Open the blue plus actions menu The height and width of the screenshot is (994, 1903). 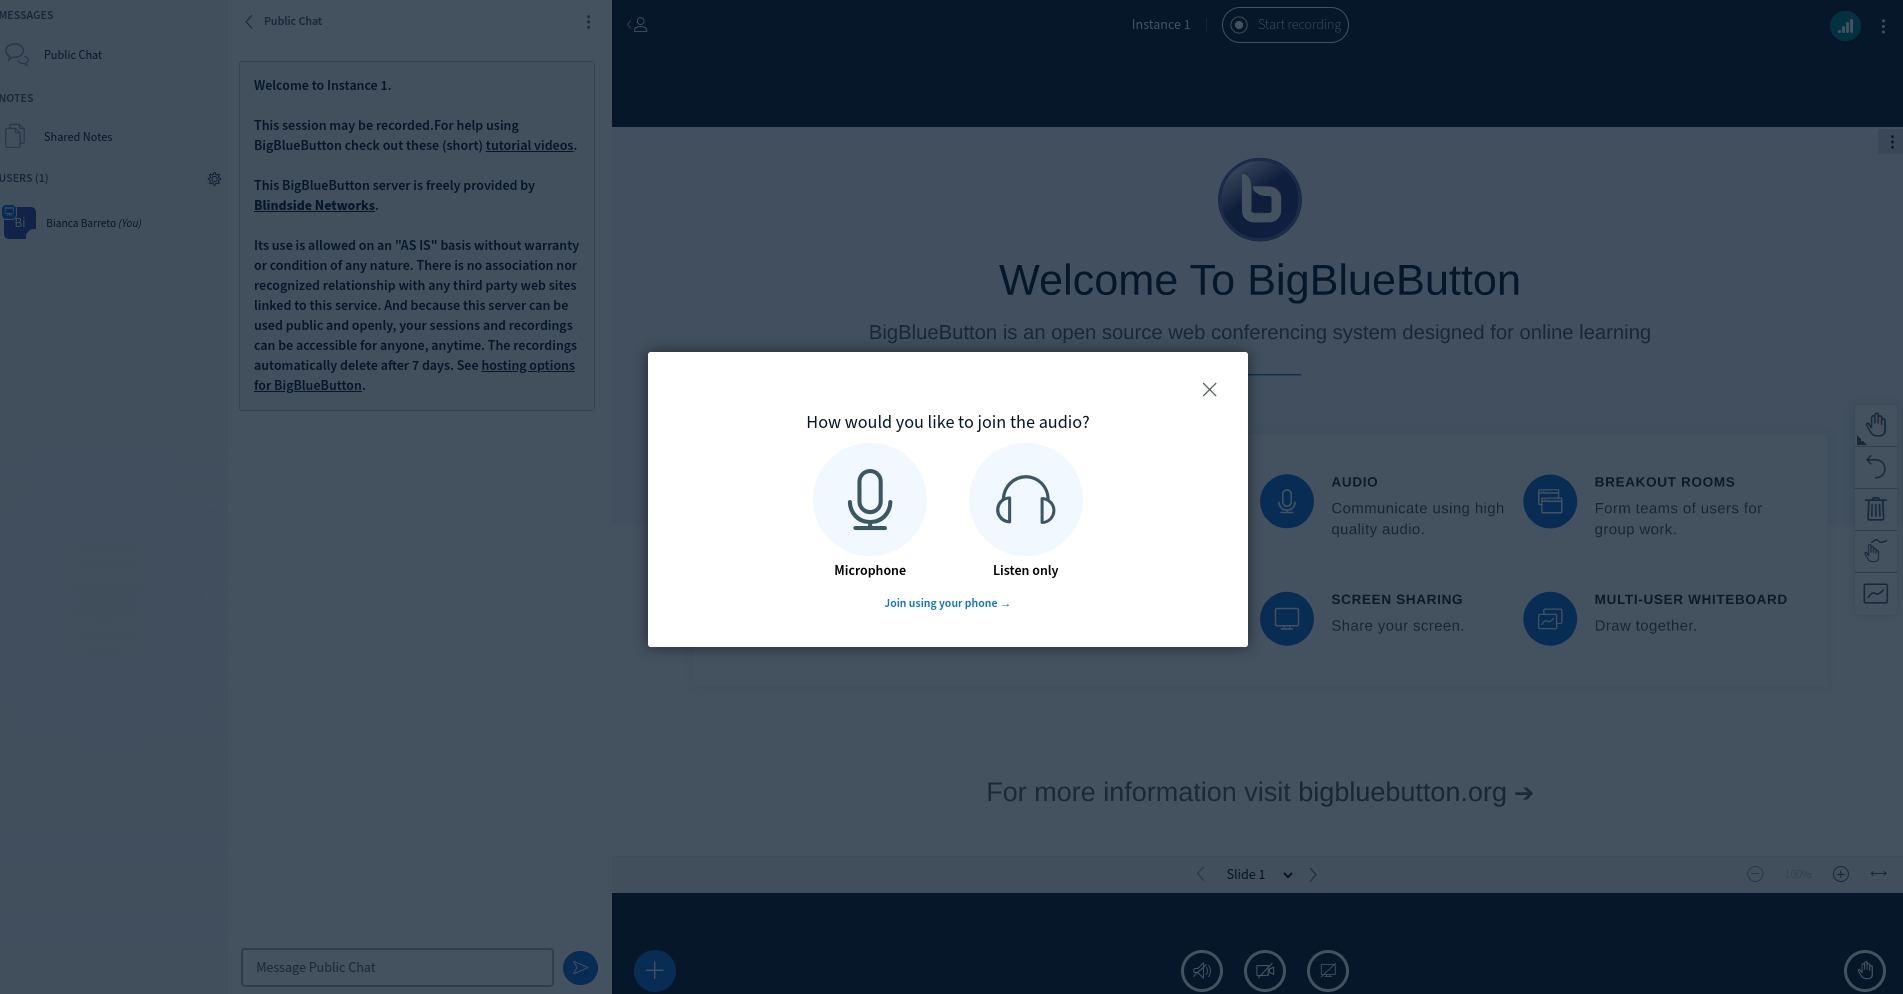pos(655,970)
